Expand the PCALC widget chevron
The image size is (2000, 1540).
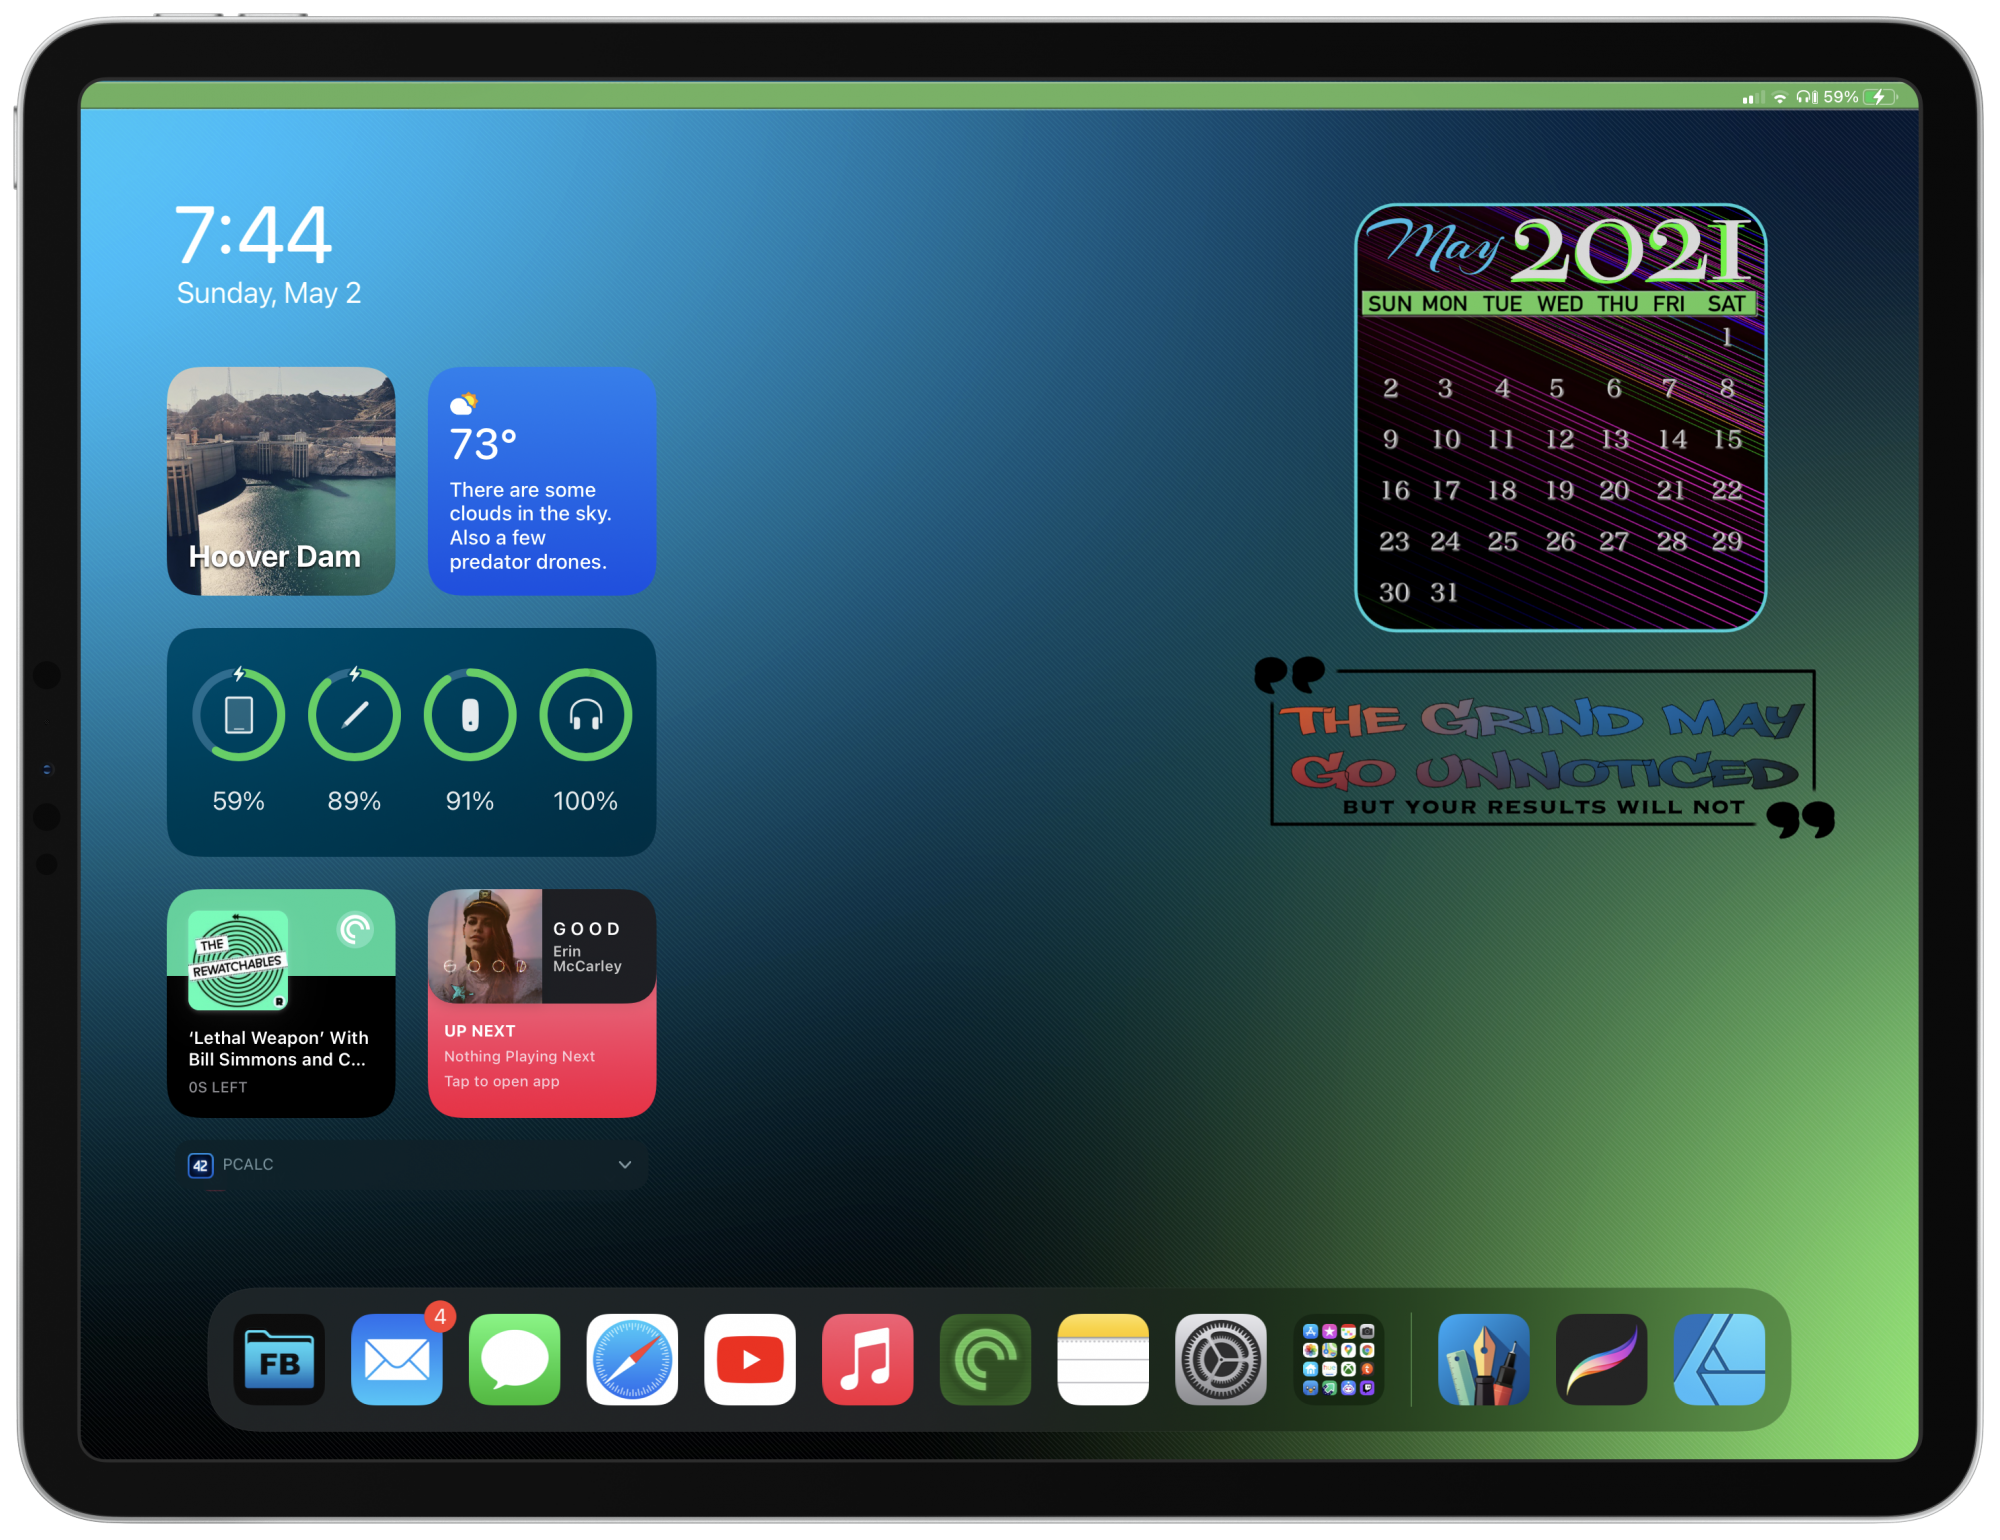point(625,1165)
